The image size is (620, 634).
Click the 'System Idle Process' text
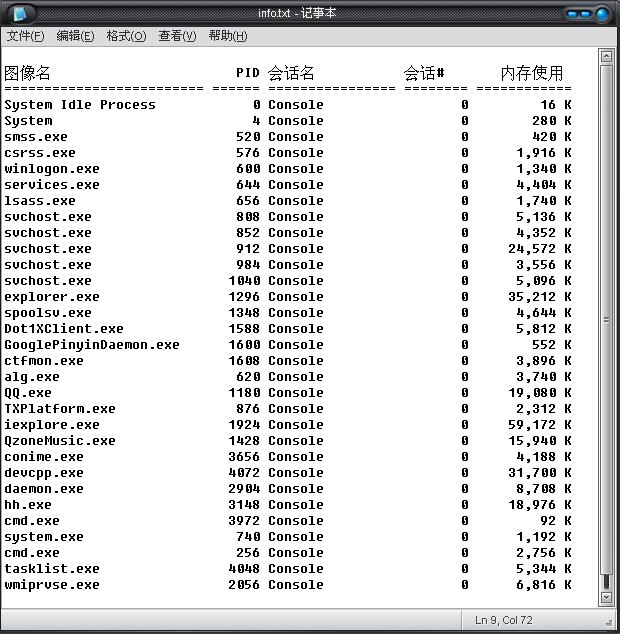point(80,105)
